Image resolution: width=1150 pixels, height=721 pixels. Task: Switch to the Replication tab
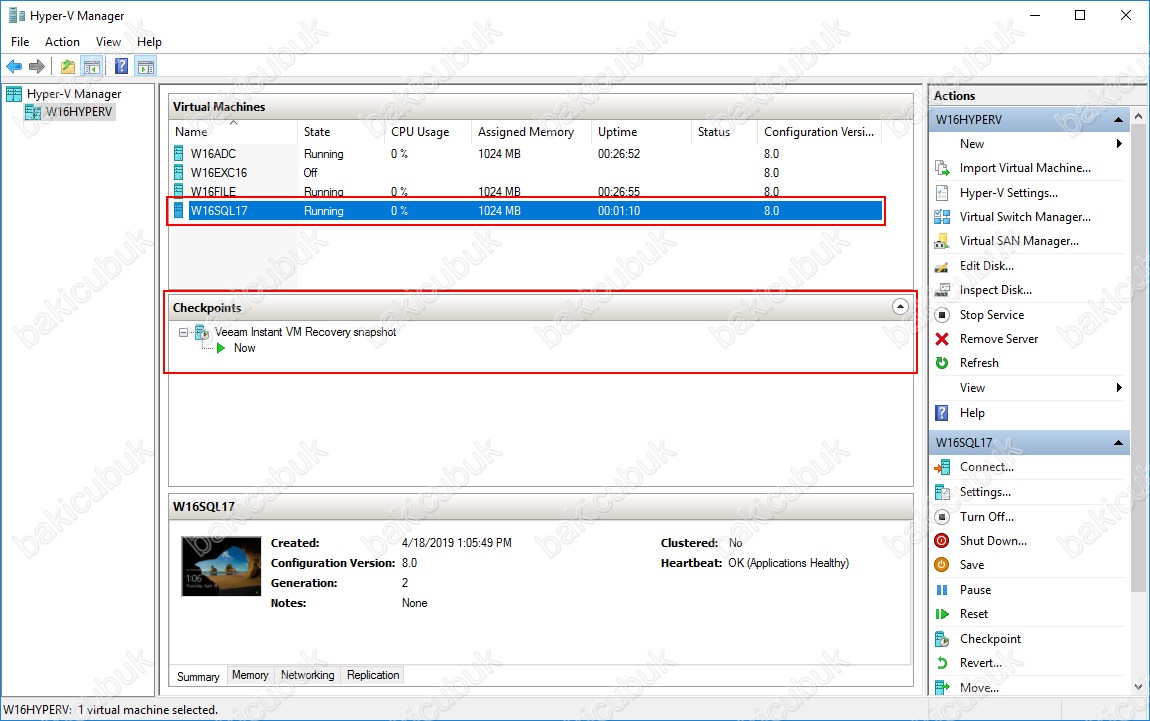tap(373, 675)
